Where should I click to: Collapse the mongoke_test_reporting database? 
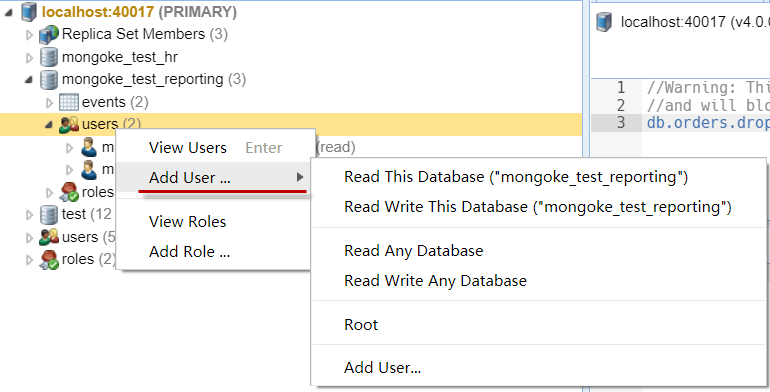29,80
